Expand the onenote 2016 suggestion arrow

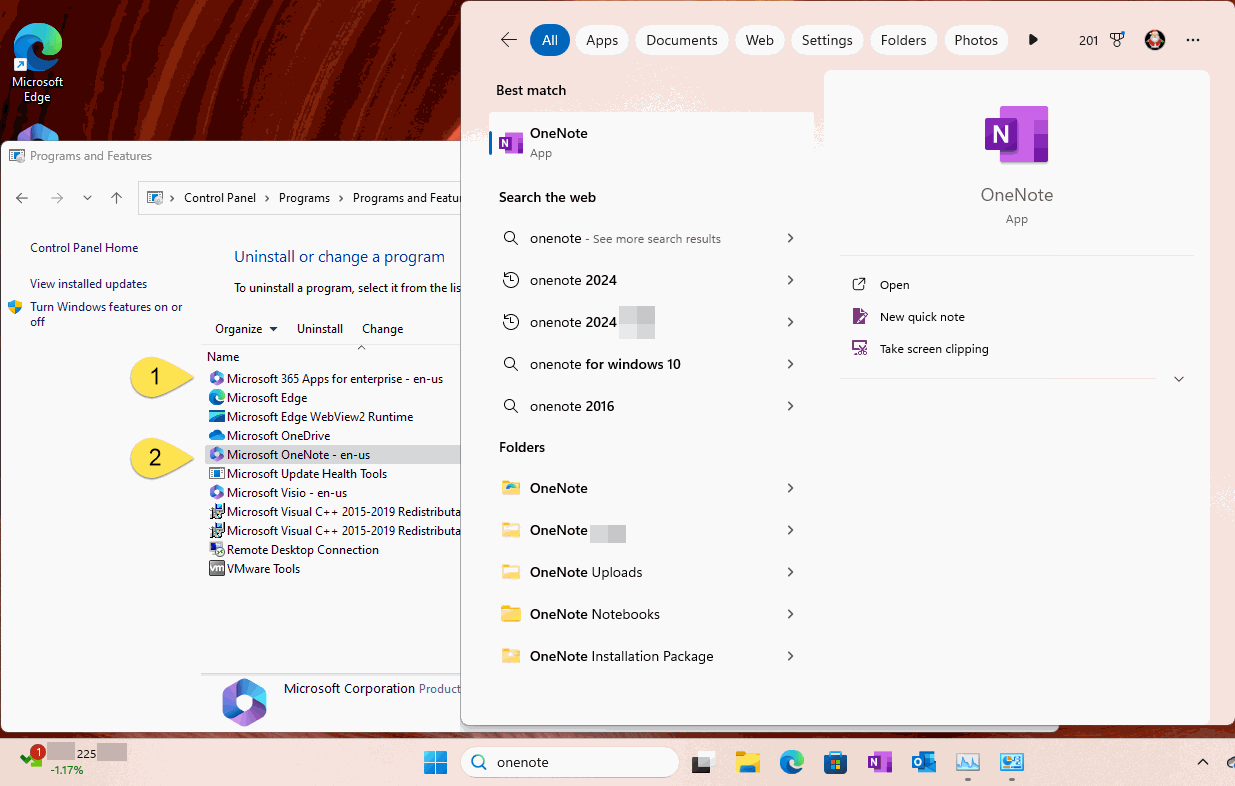point(790,406)
